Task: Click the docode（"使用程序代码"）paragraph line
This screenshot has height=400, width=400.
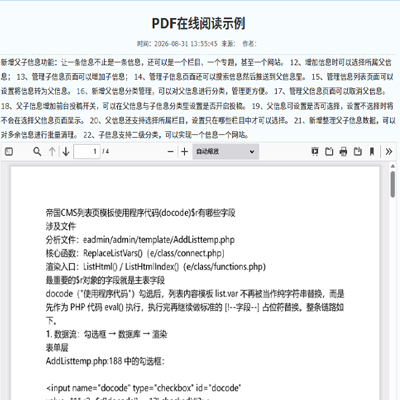Action: (195, 294)
